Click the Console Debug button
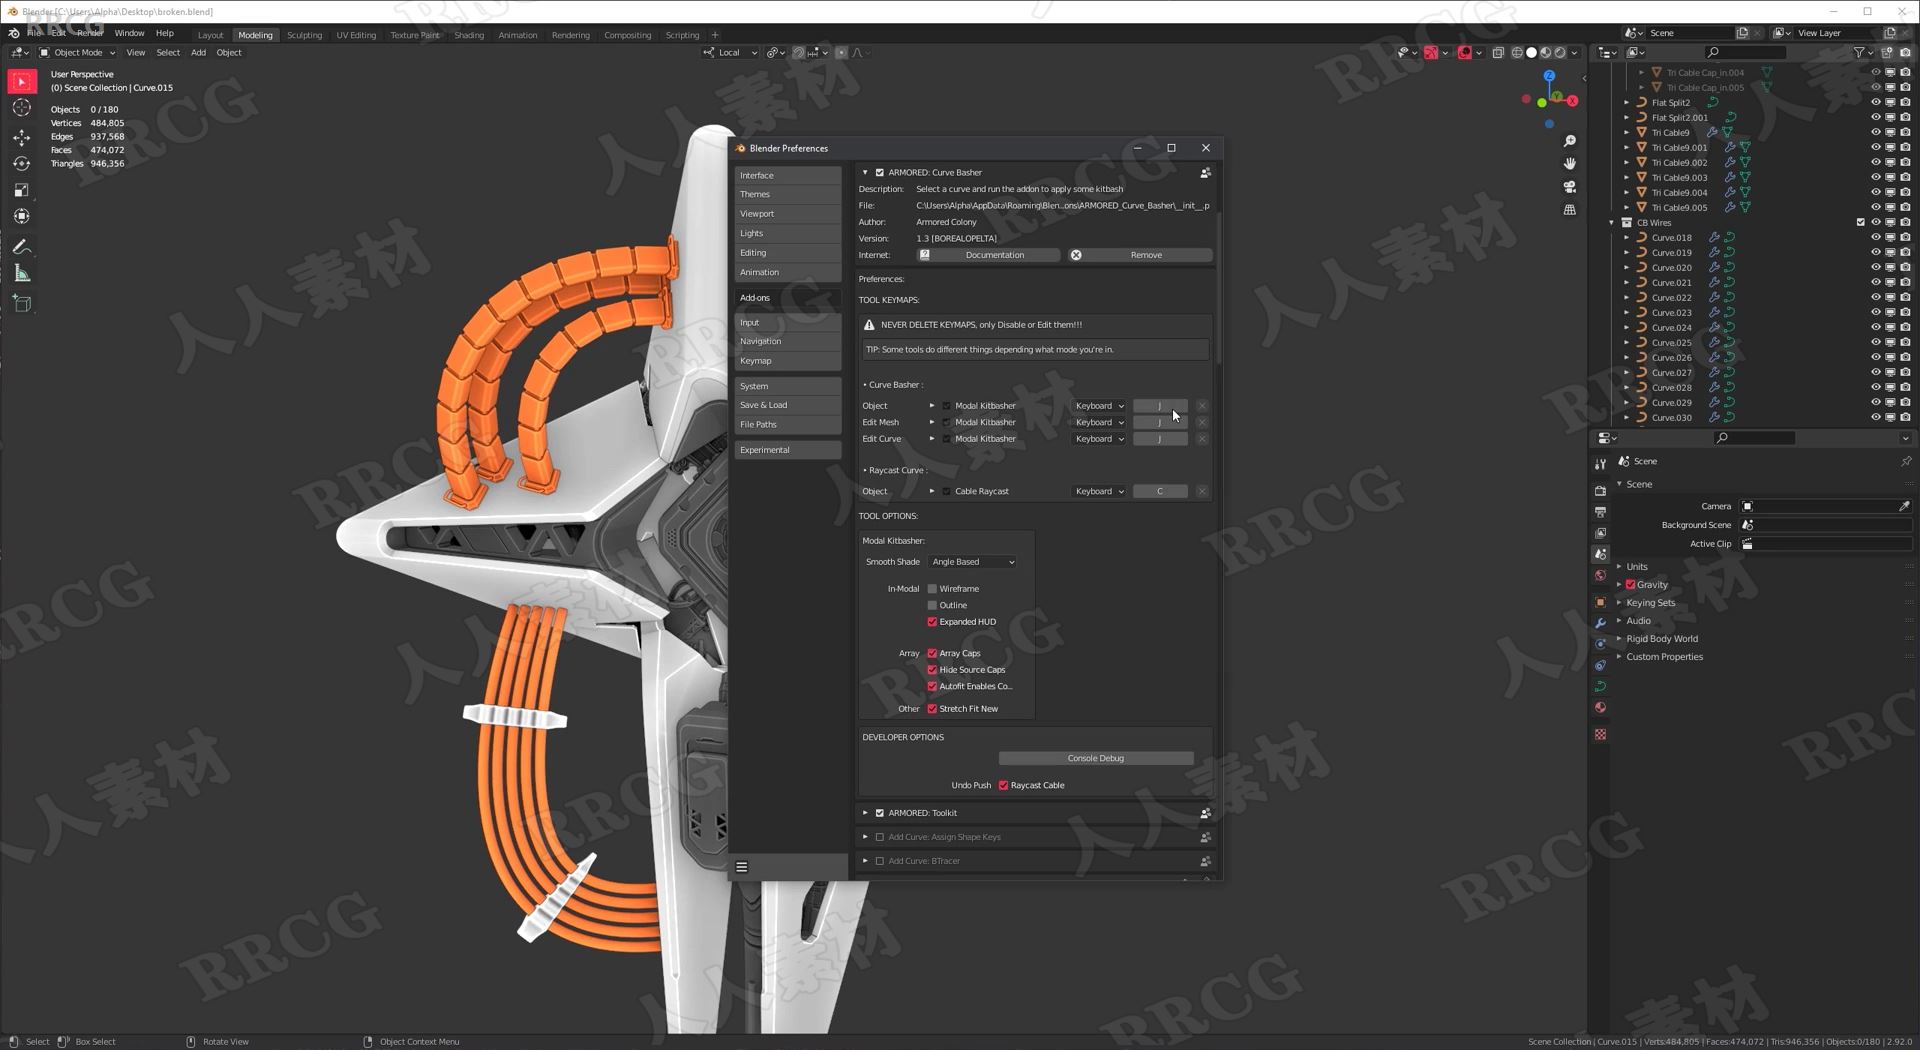The height and width of the screenshot is (1050, 1920). 1096,758
